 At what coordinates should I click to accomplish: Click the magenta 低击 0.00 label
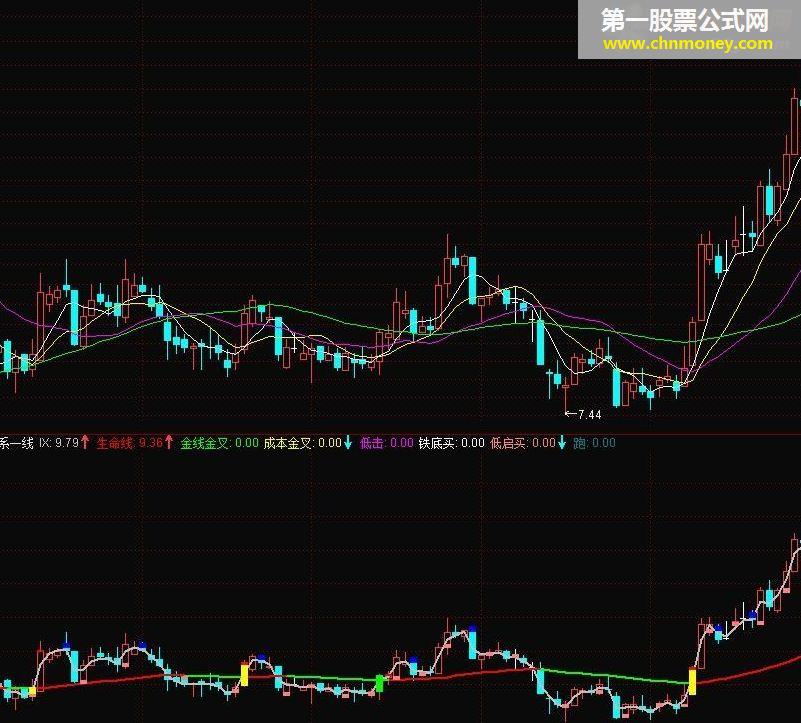click(x=387, y=443)
